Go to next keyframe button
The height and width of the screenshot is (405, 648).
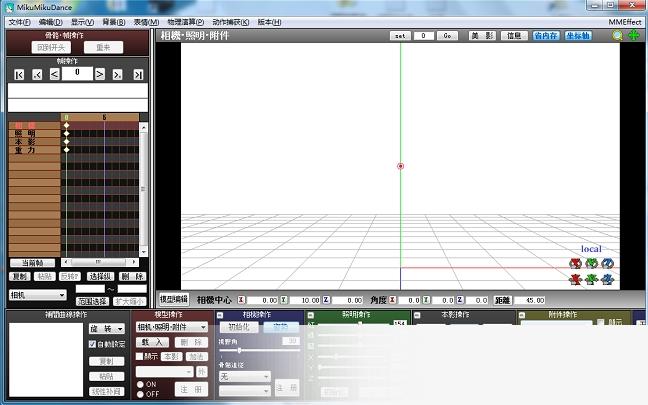(117, 74)
